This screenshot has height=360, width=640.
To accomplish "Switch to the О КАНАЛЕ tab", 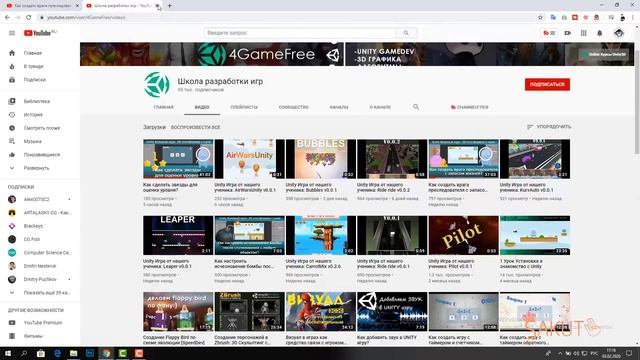I will pos(380,107).
